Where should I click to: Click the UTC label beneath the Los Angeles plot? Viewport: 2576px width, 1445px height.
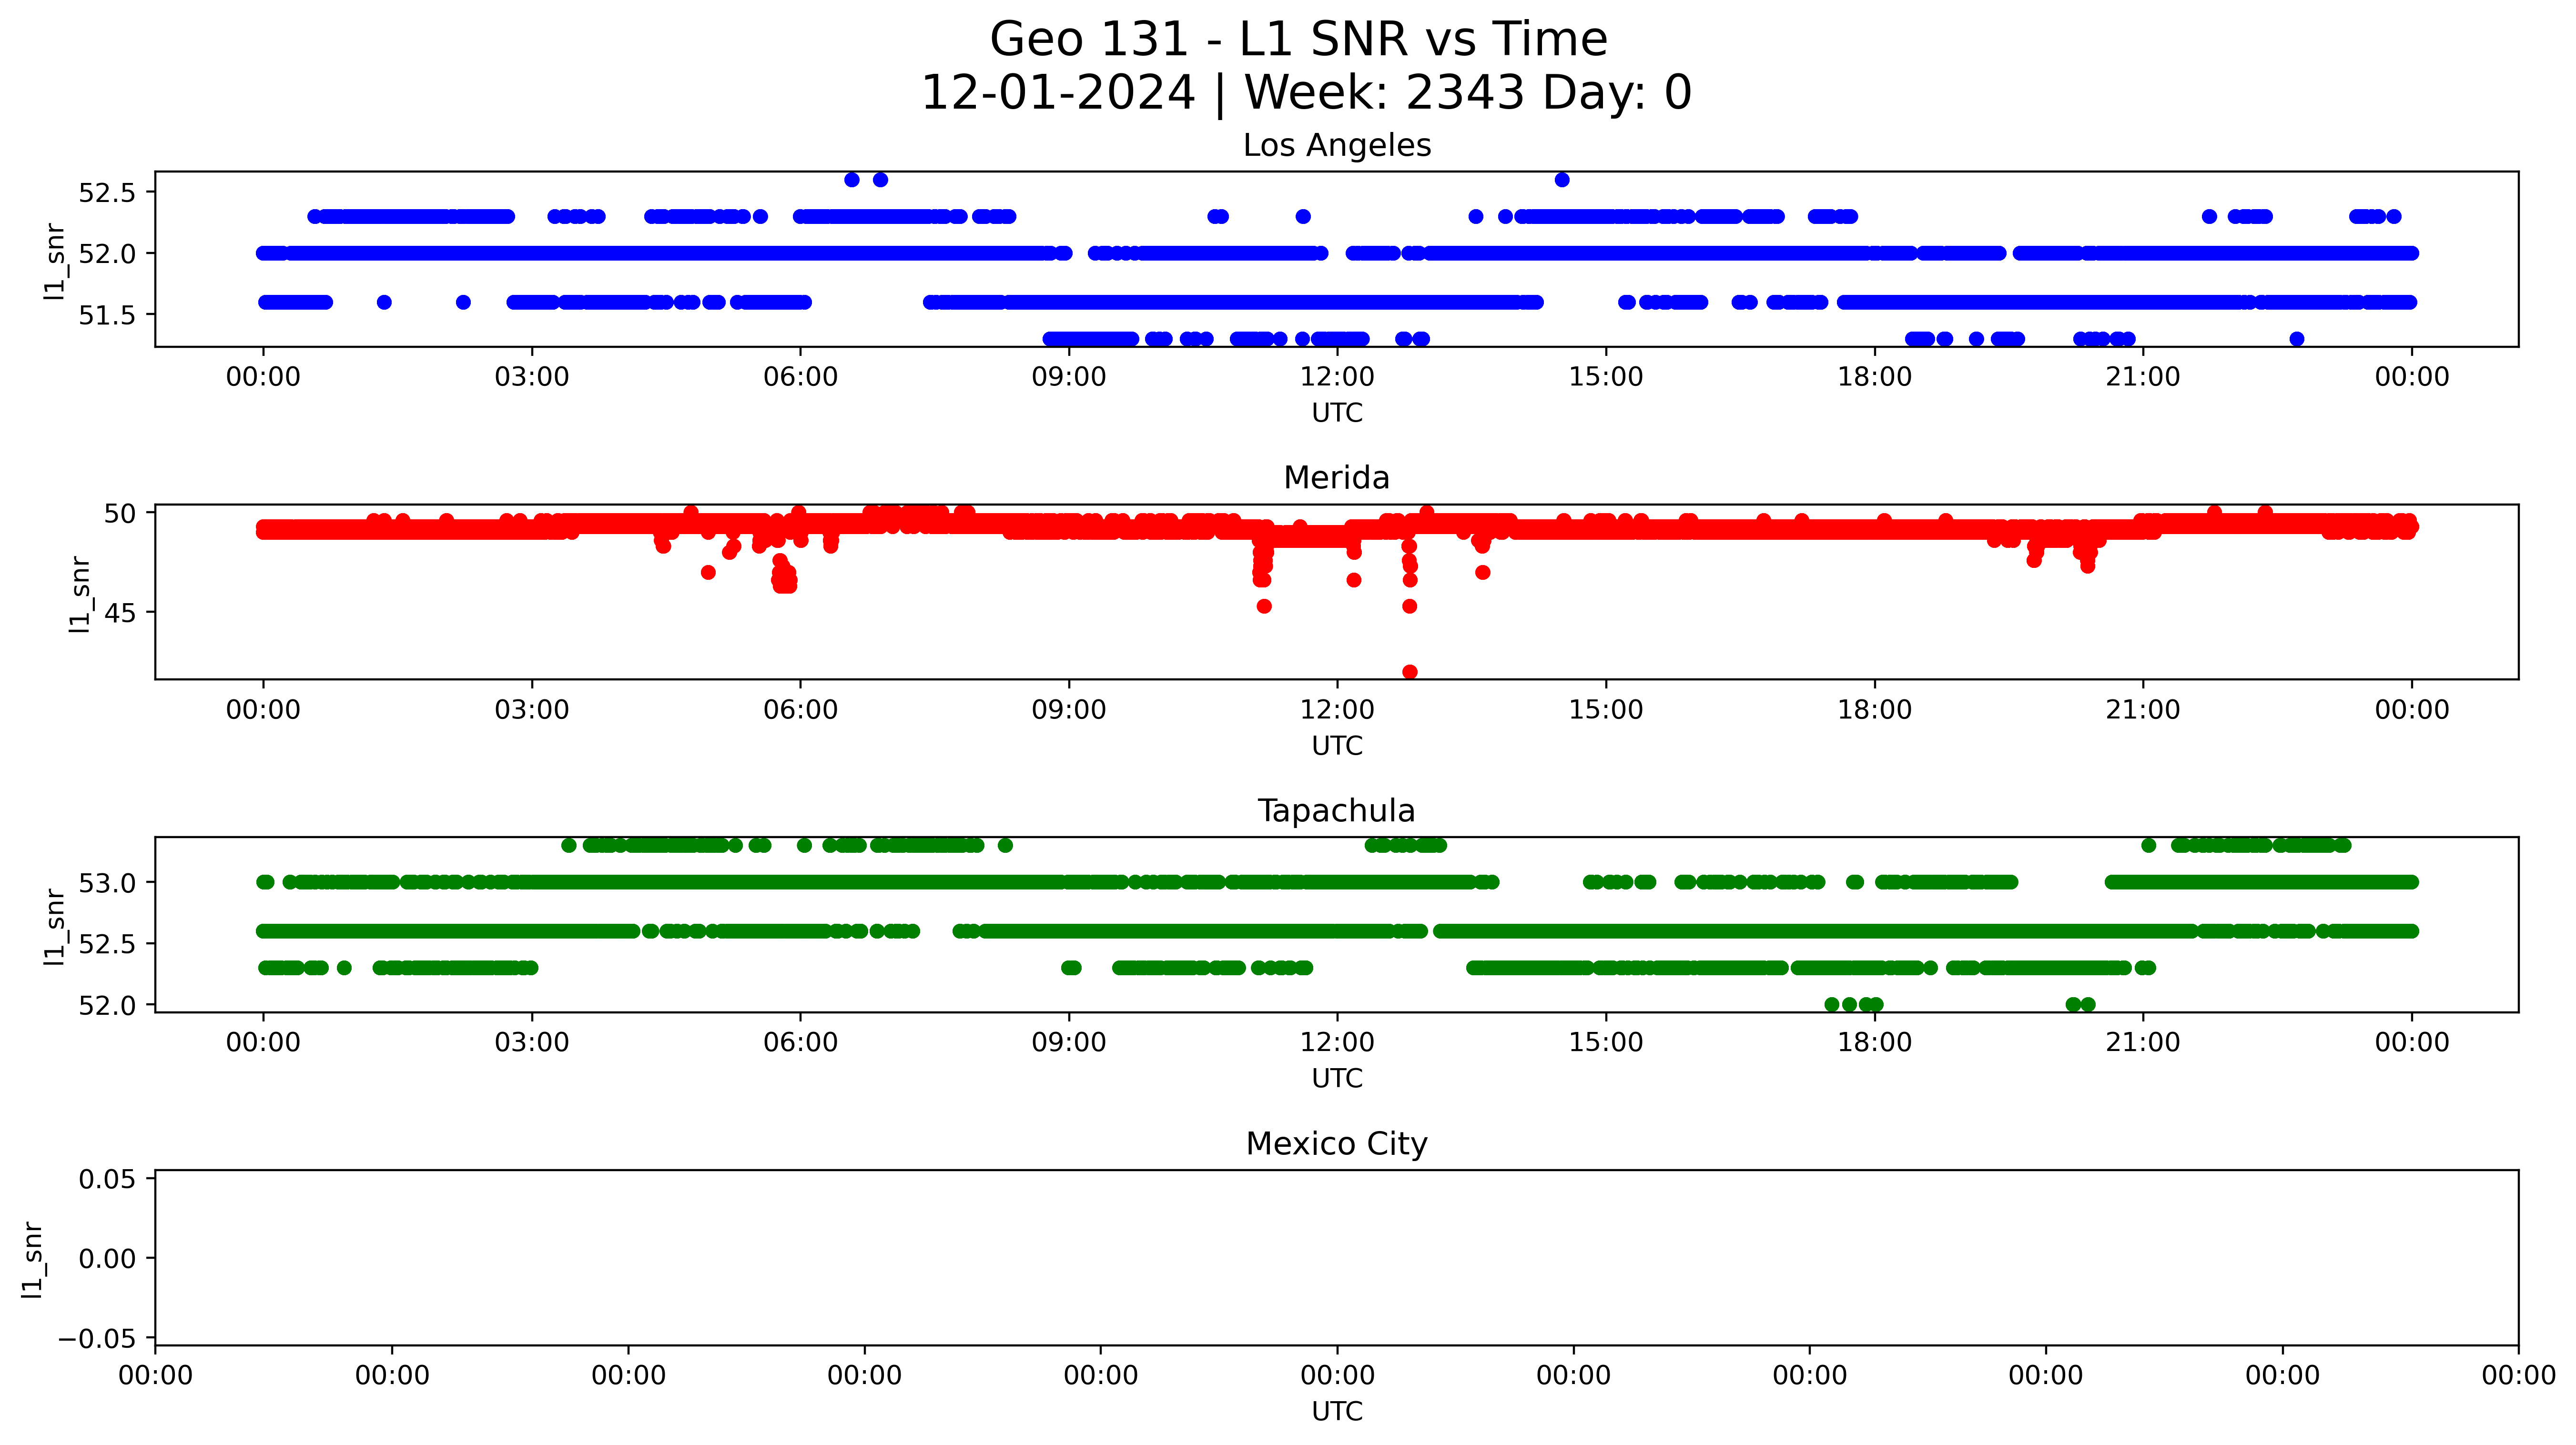click(x=1336, y=413)
